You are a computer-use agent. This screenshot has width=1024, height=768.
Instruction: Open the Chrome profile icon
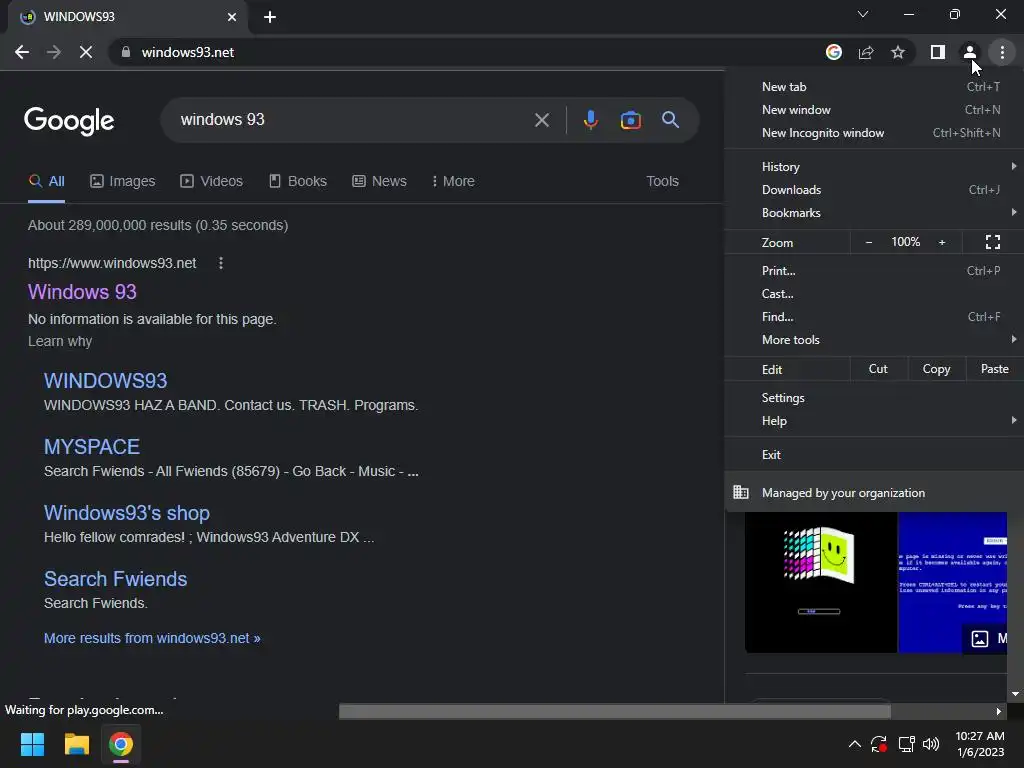coord(970,52)
